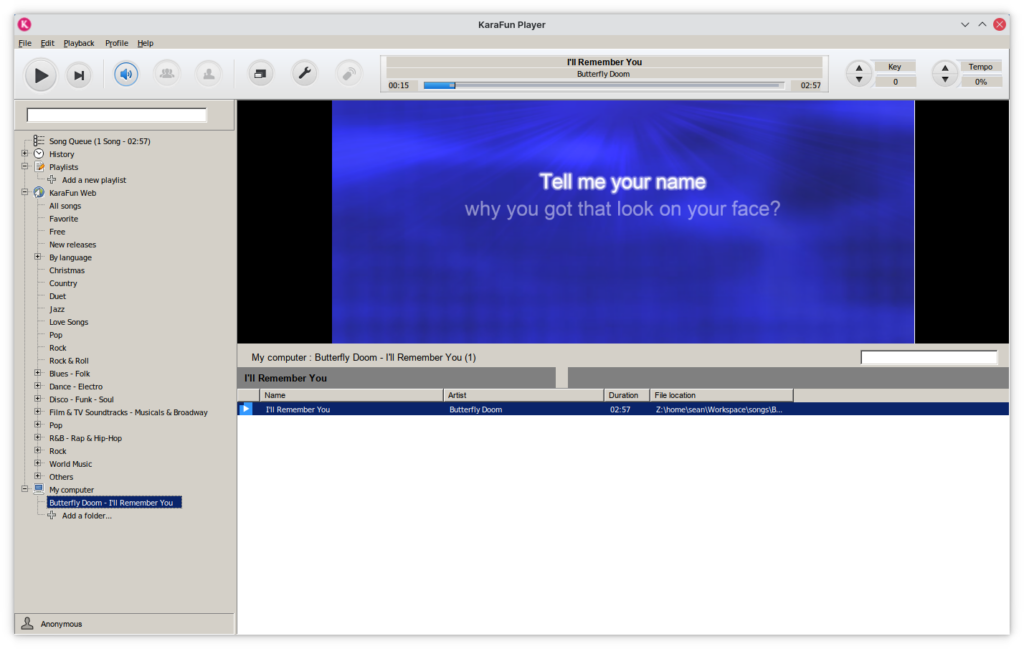
Task: Expand Film & TV Soundtracks category
Action: 38,412
